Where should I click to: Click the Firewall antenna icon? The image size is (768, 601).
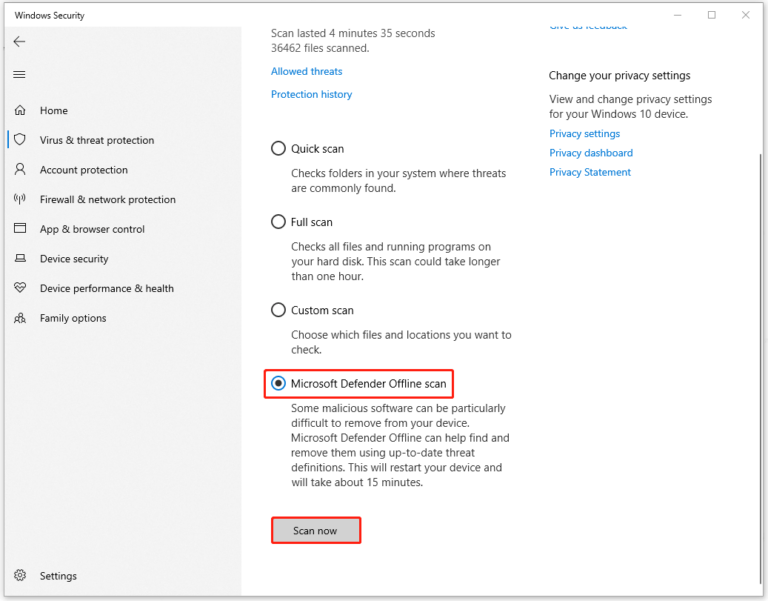(x=20, y=199)
